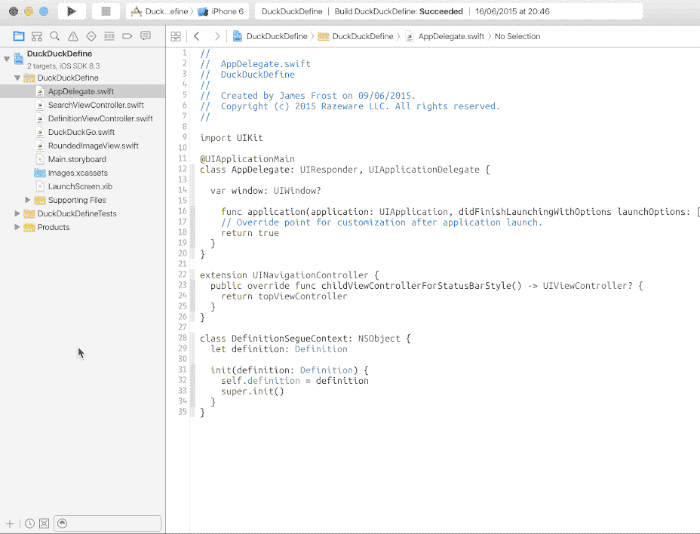Open the Symbol navigator icon
Screen dimensions: 700x534
pos(37,36)
